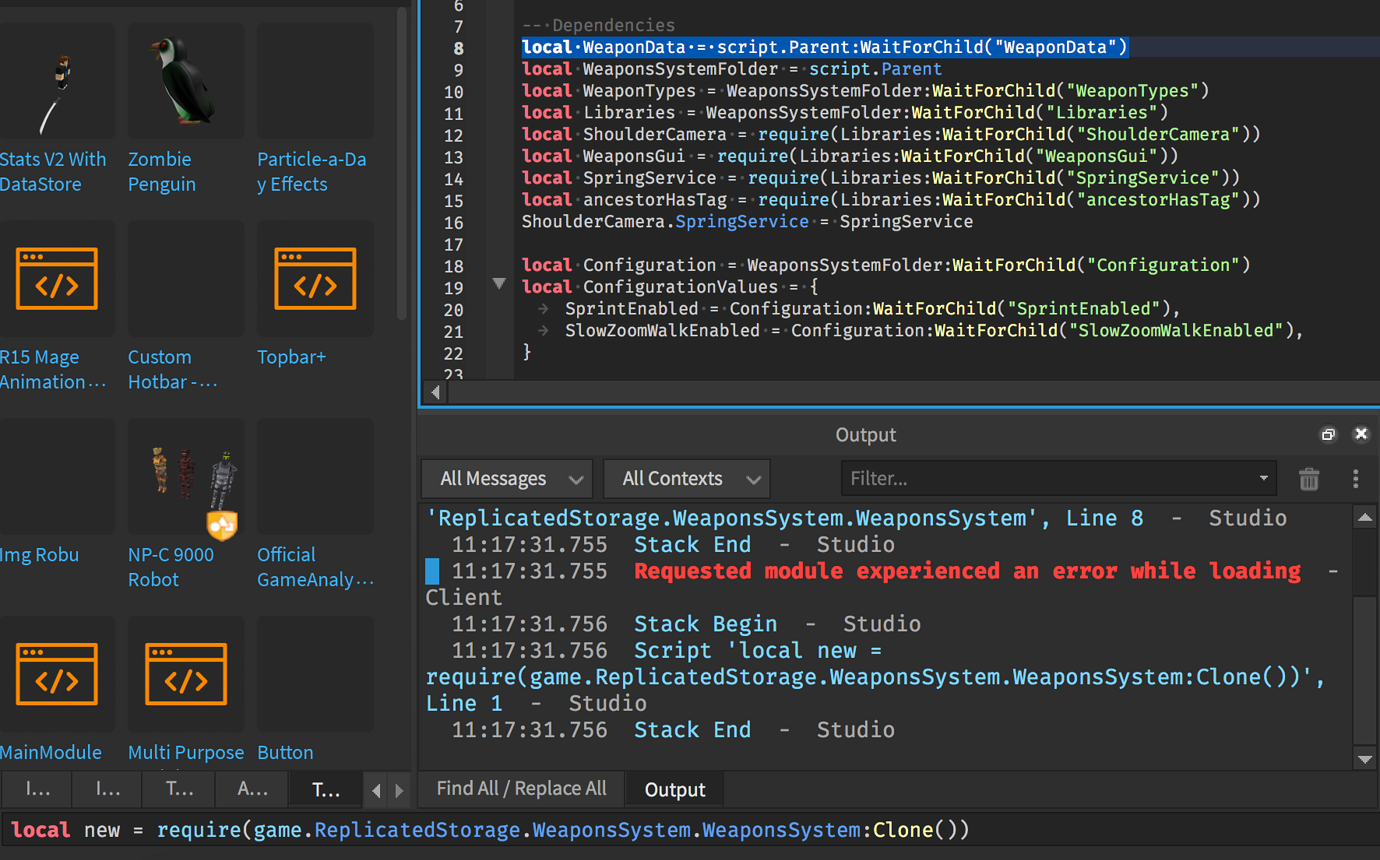Click the trash icon to clear Output
This screenshot has height=860, width=1380.
1310,479
